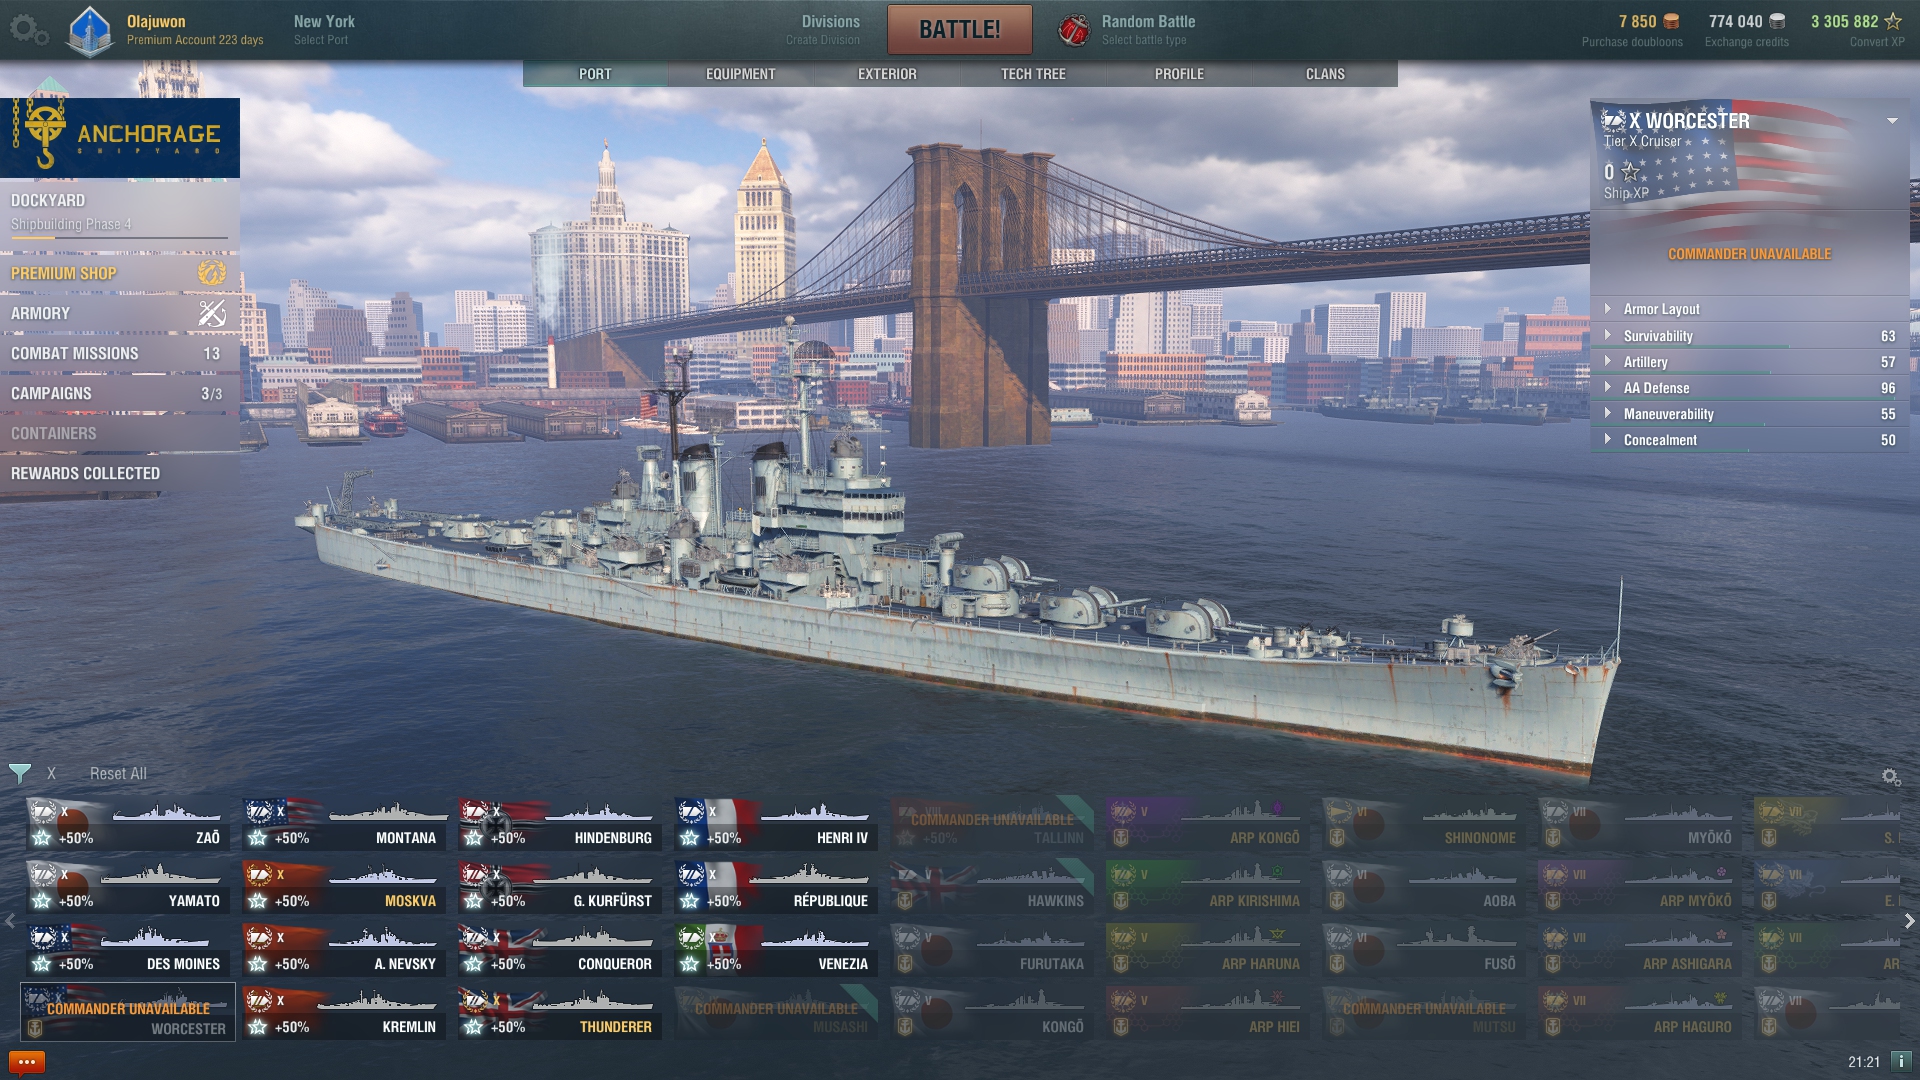
Task: Select the Des Moines ship in carousel
Action: (x=129, y=948)
